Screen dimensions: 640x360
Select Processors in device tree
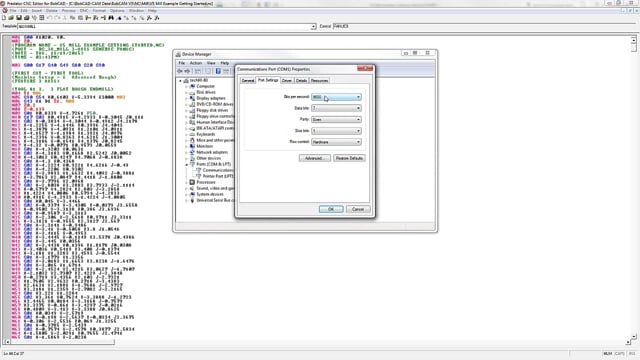pyautogui.click(x=206, y=182)
